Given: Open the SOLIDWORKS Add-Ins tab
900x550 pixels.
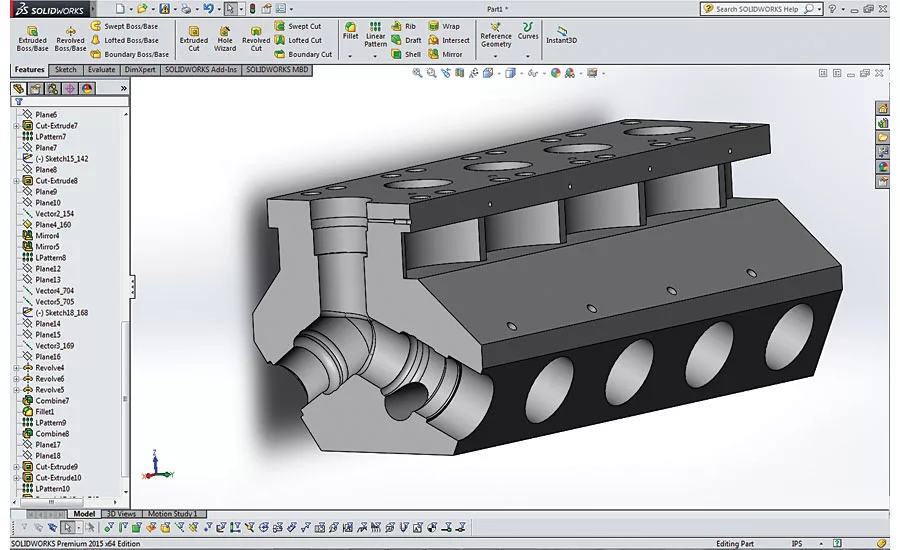Looking at the screenshot, I should [x=201, y=69].
